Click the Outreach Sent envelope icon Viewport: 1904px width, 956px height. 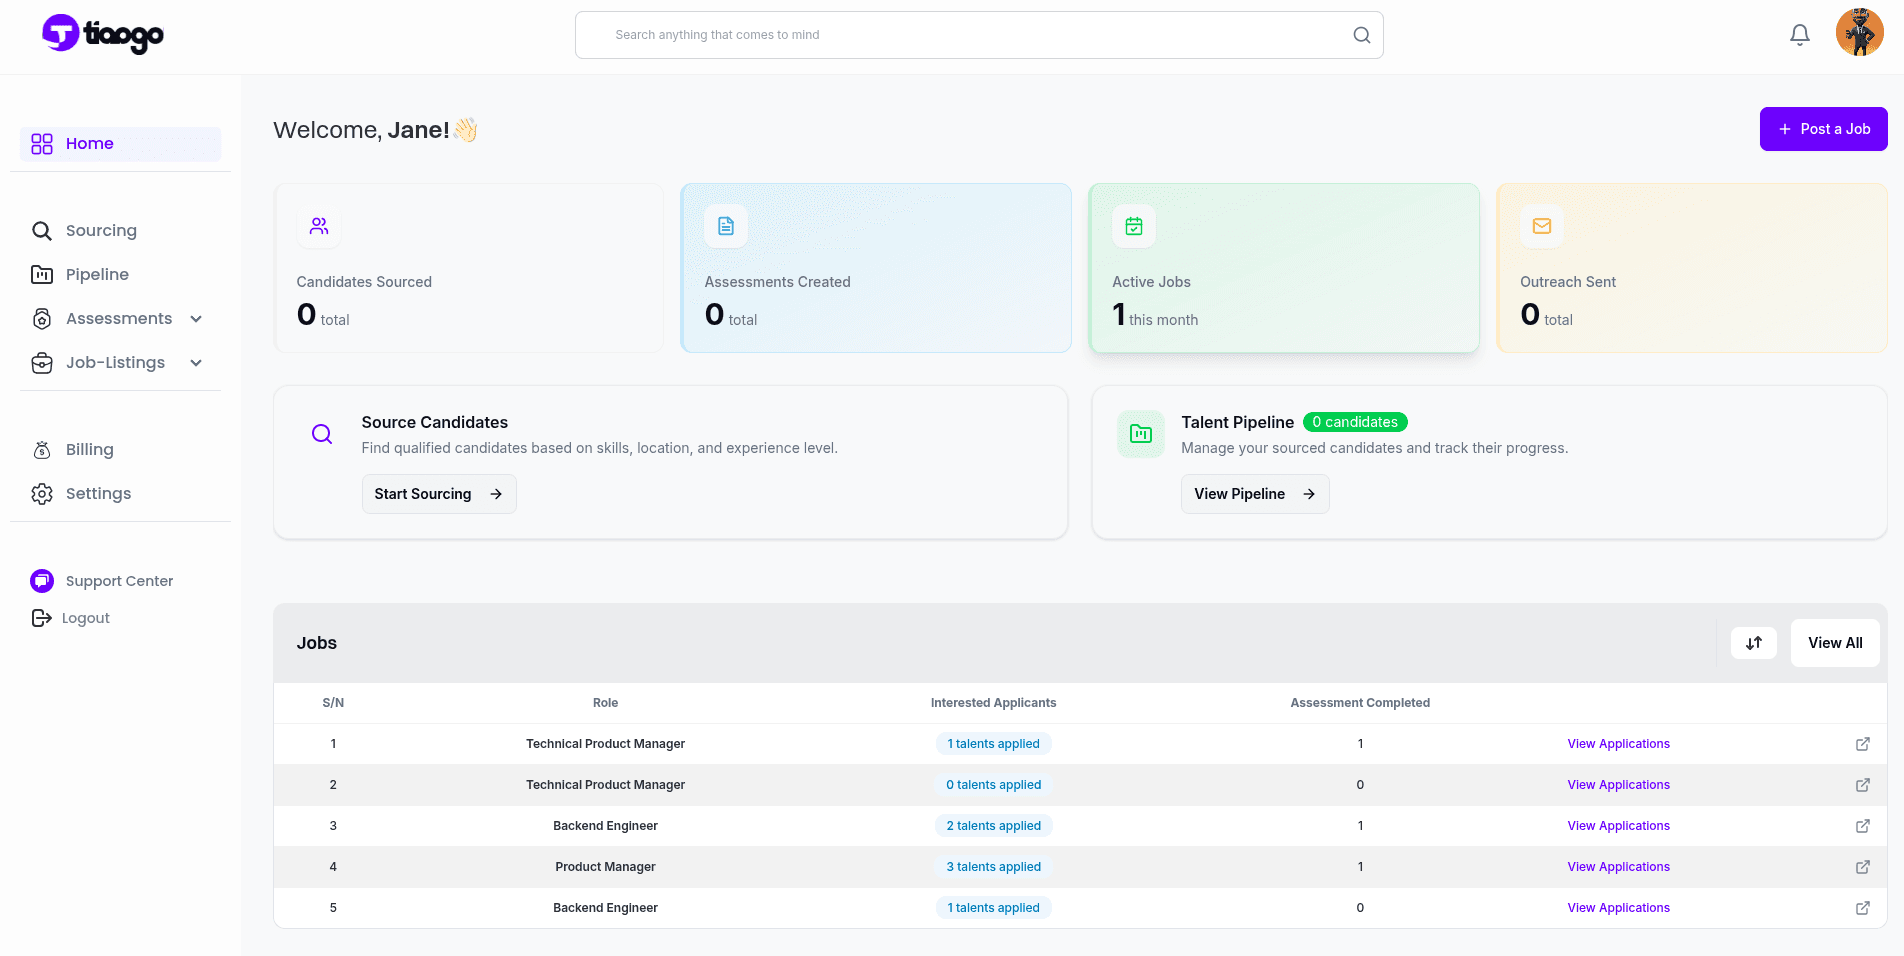click(1541, 226)
